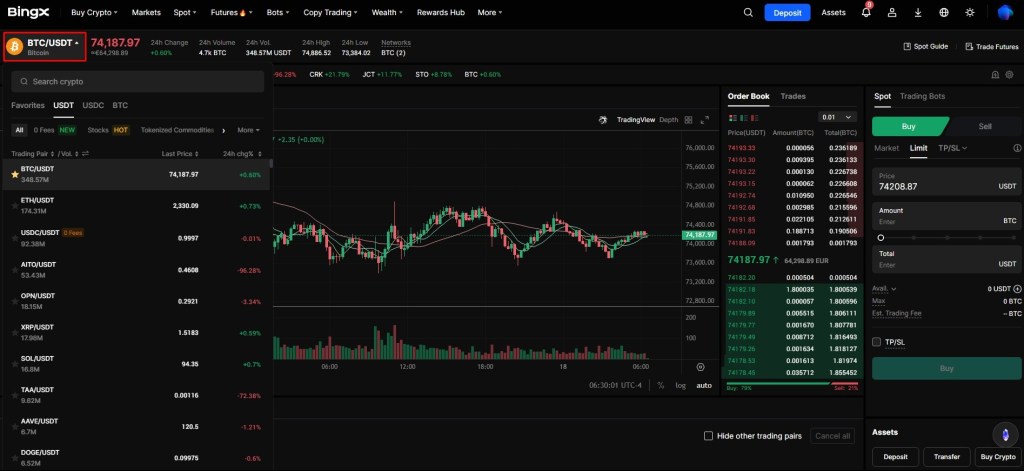The height and width of the screenshot is (471, 1024).
Task: Open the Favorites tab in pair list
Action: 28,105
